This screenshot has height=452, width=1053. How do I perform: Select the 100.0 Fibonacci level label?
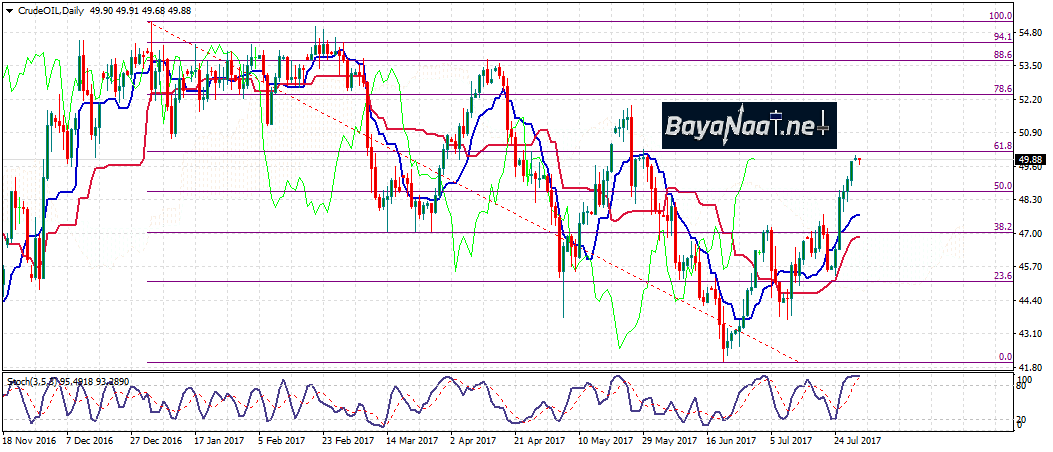[1001, 17]
